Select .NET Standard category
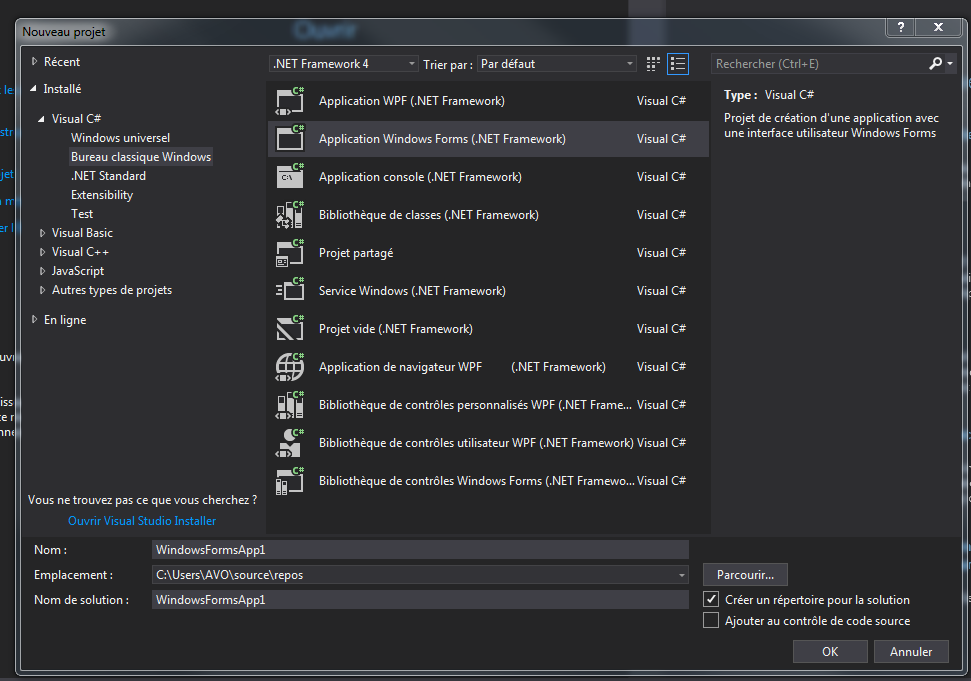Screen dimensions: 971x681 [108, 176]
